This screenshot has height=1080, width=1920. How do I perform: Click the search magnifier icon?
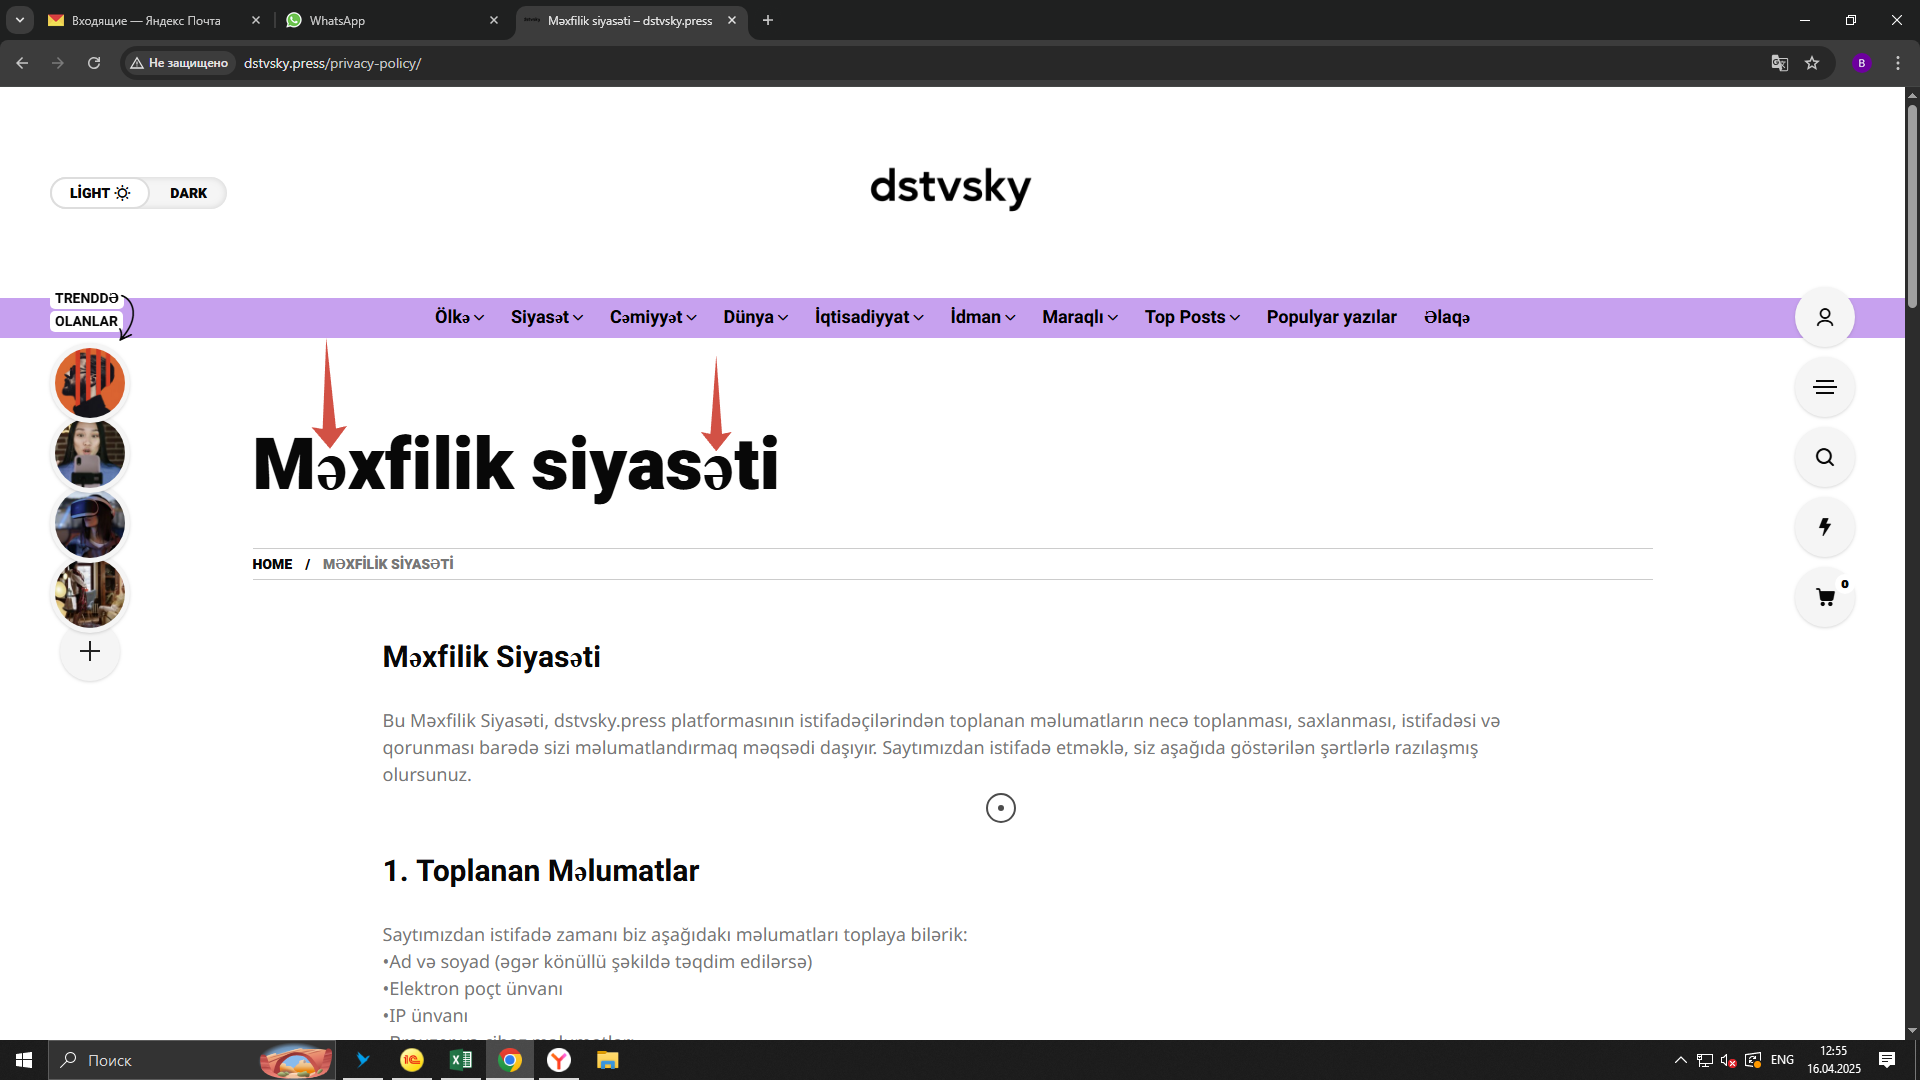(x=1824, y=457)
